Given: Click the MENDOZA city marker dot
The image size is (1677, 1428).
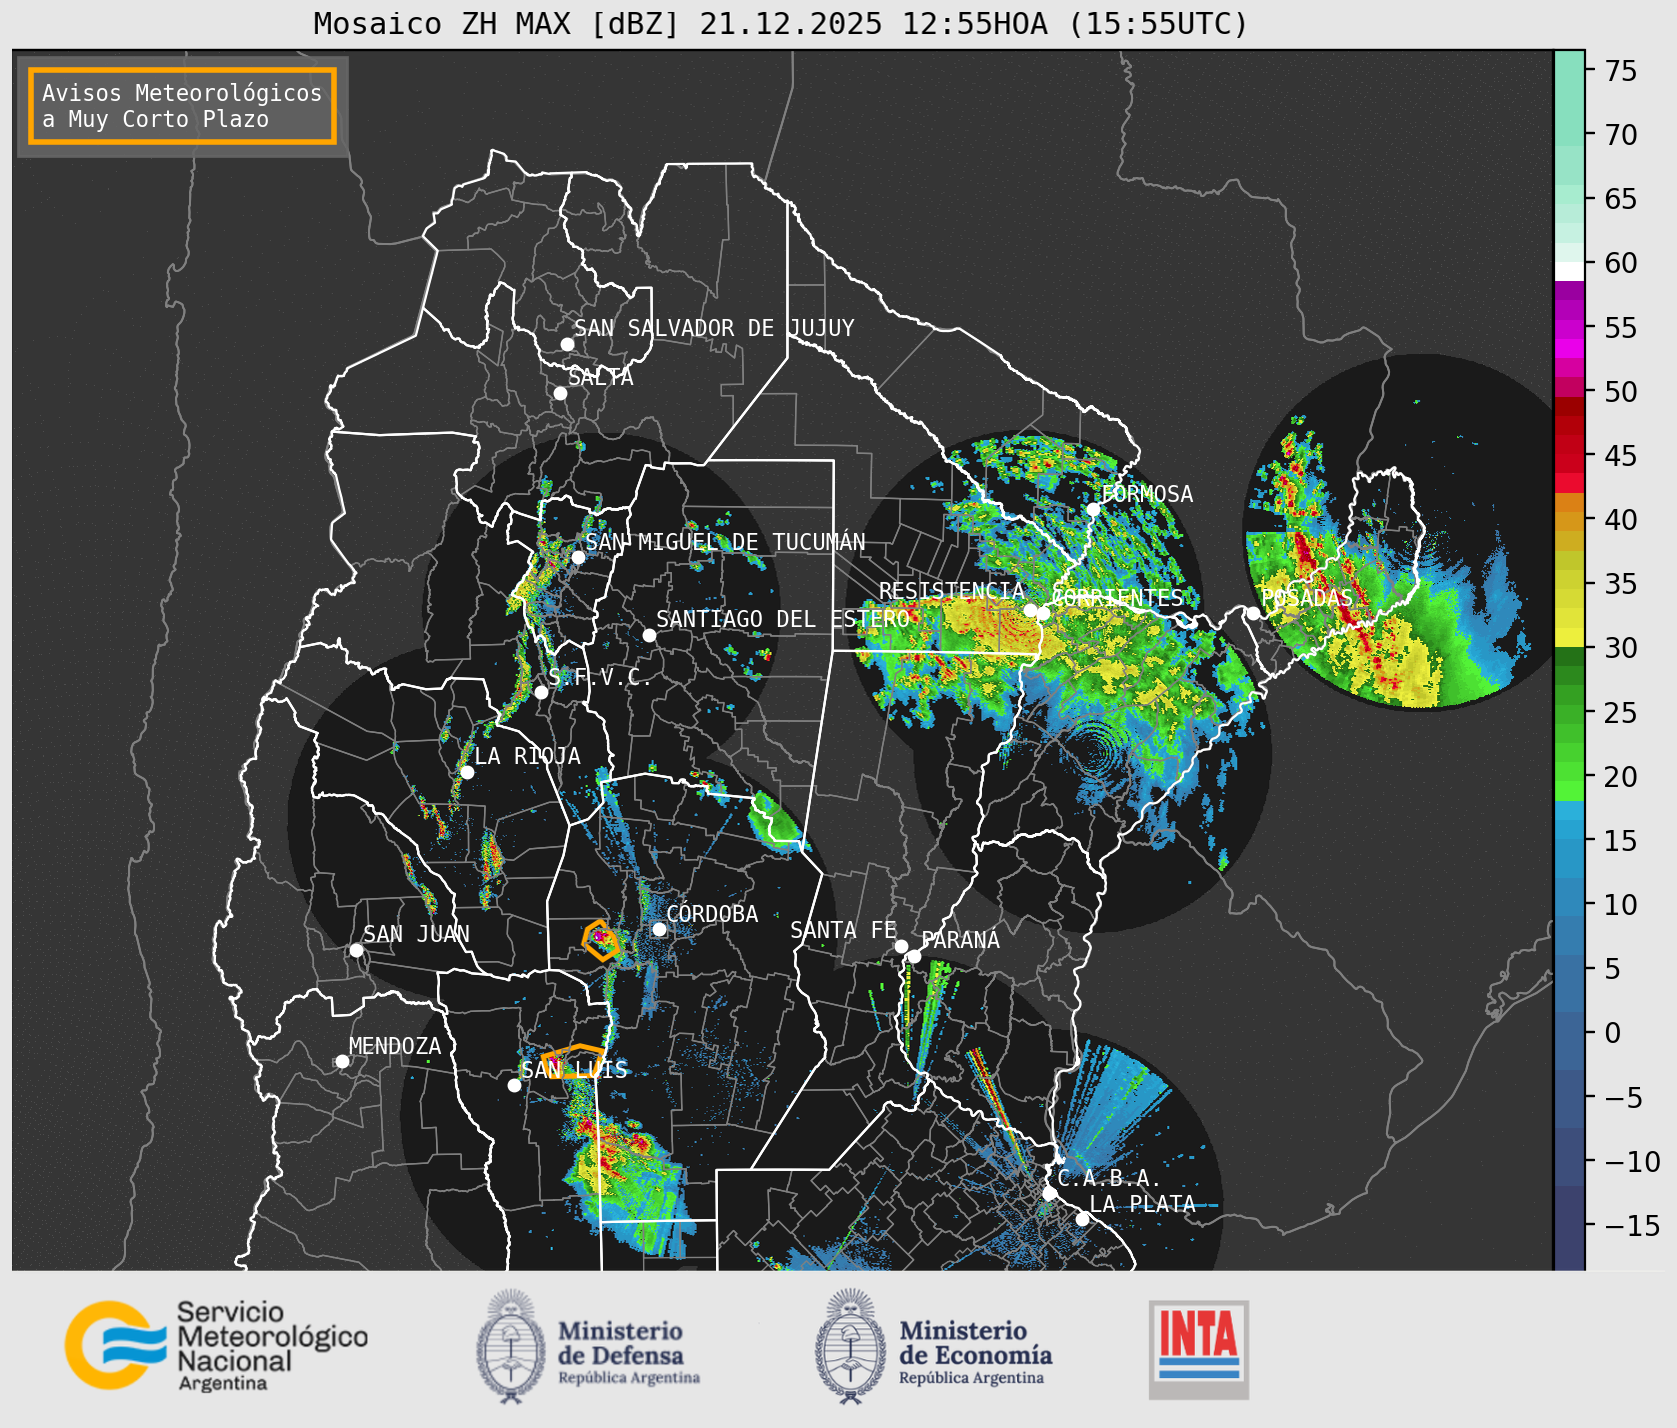Looking at the screenshot, I should point(342,1061).
